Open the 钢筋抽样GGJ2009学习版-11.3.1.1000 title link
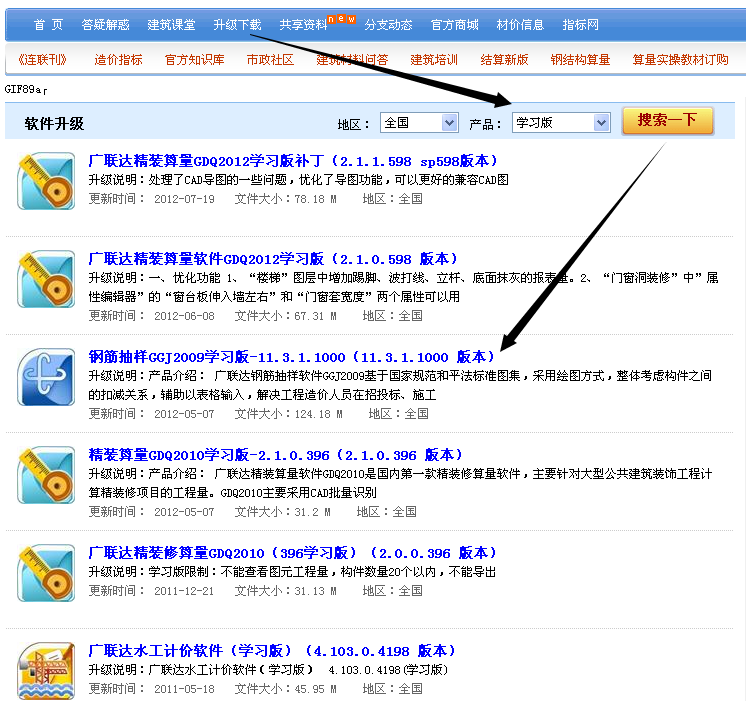The width and height of the screenshot is (746, 701). (292, 357)
